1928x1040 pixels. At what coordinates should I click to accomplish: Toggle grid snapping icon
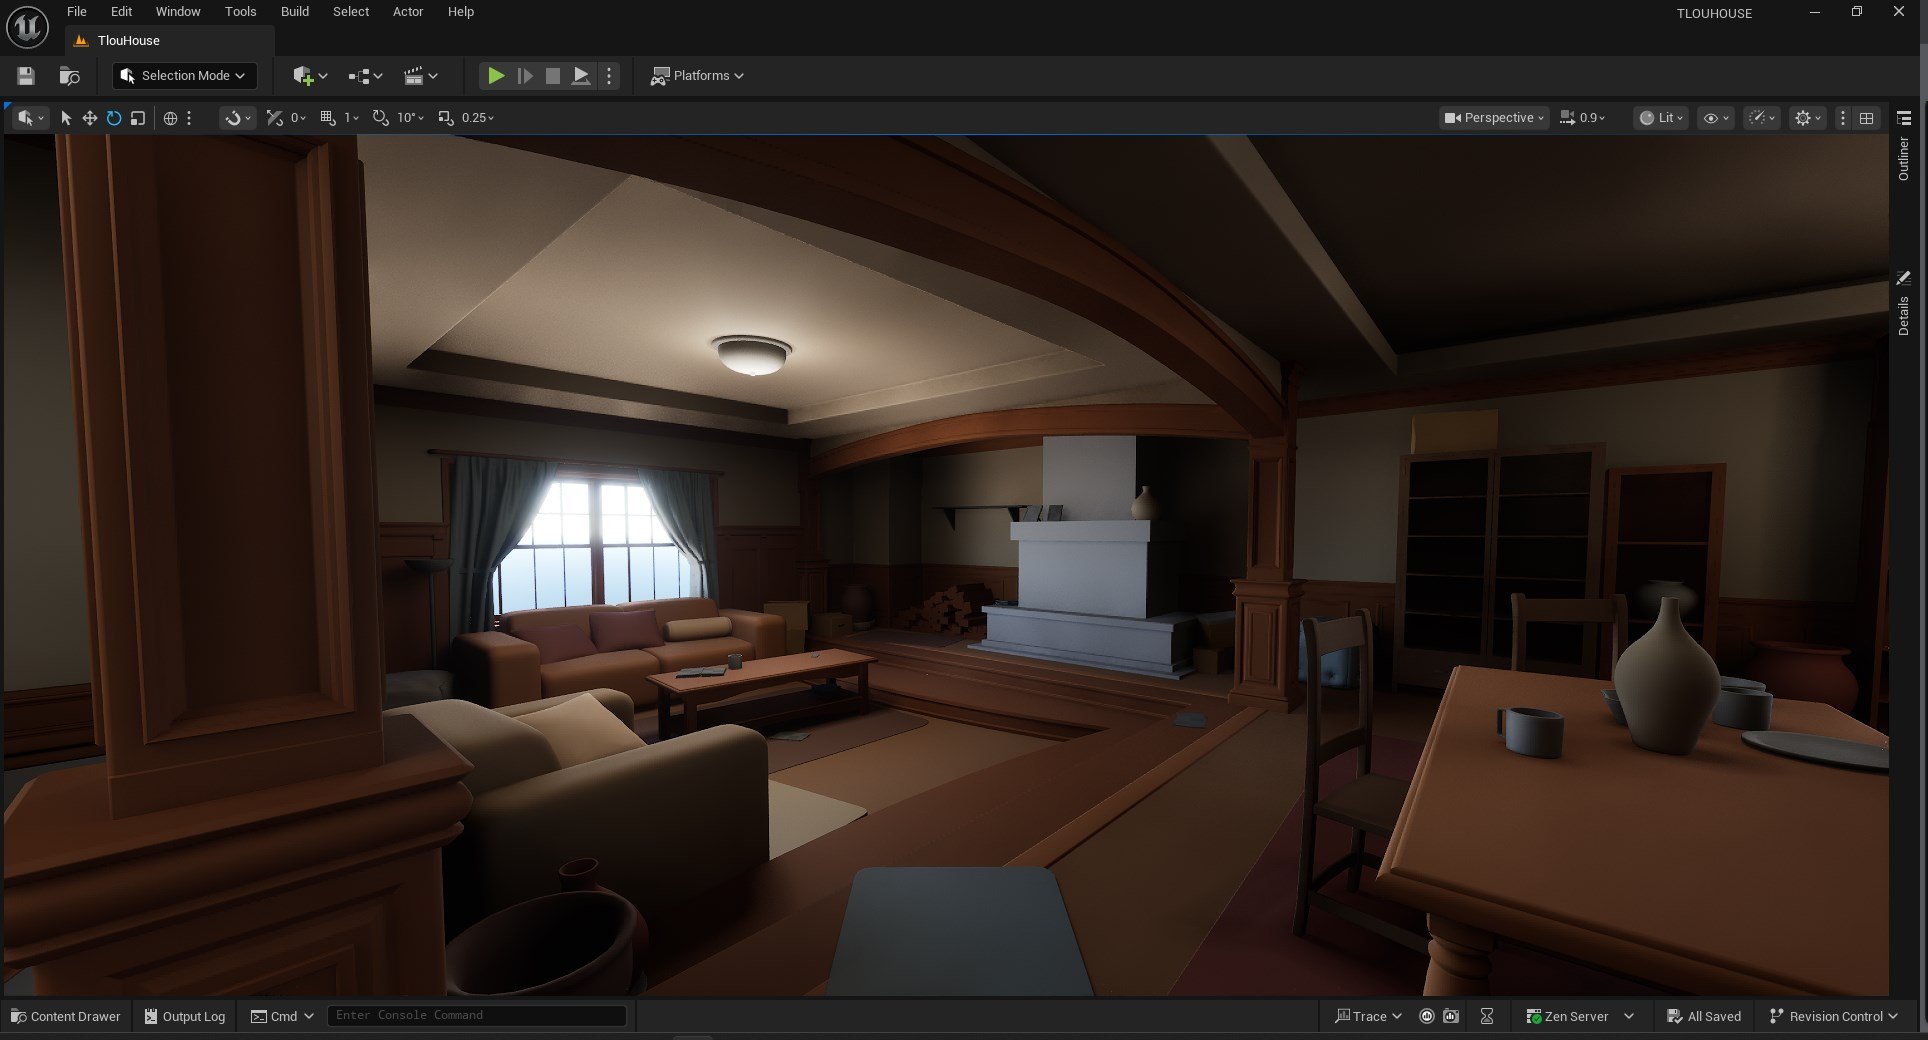pos(328,118)
